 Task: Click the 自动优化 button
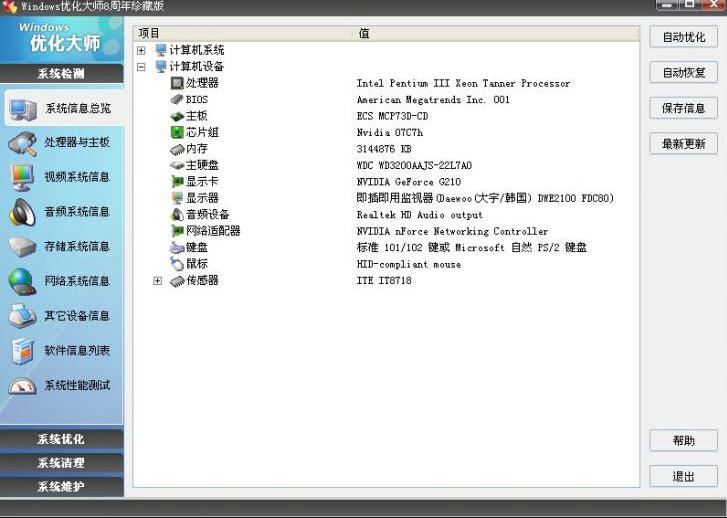[683, 37]
